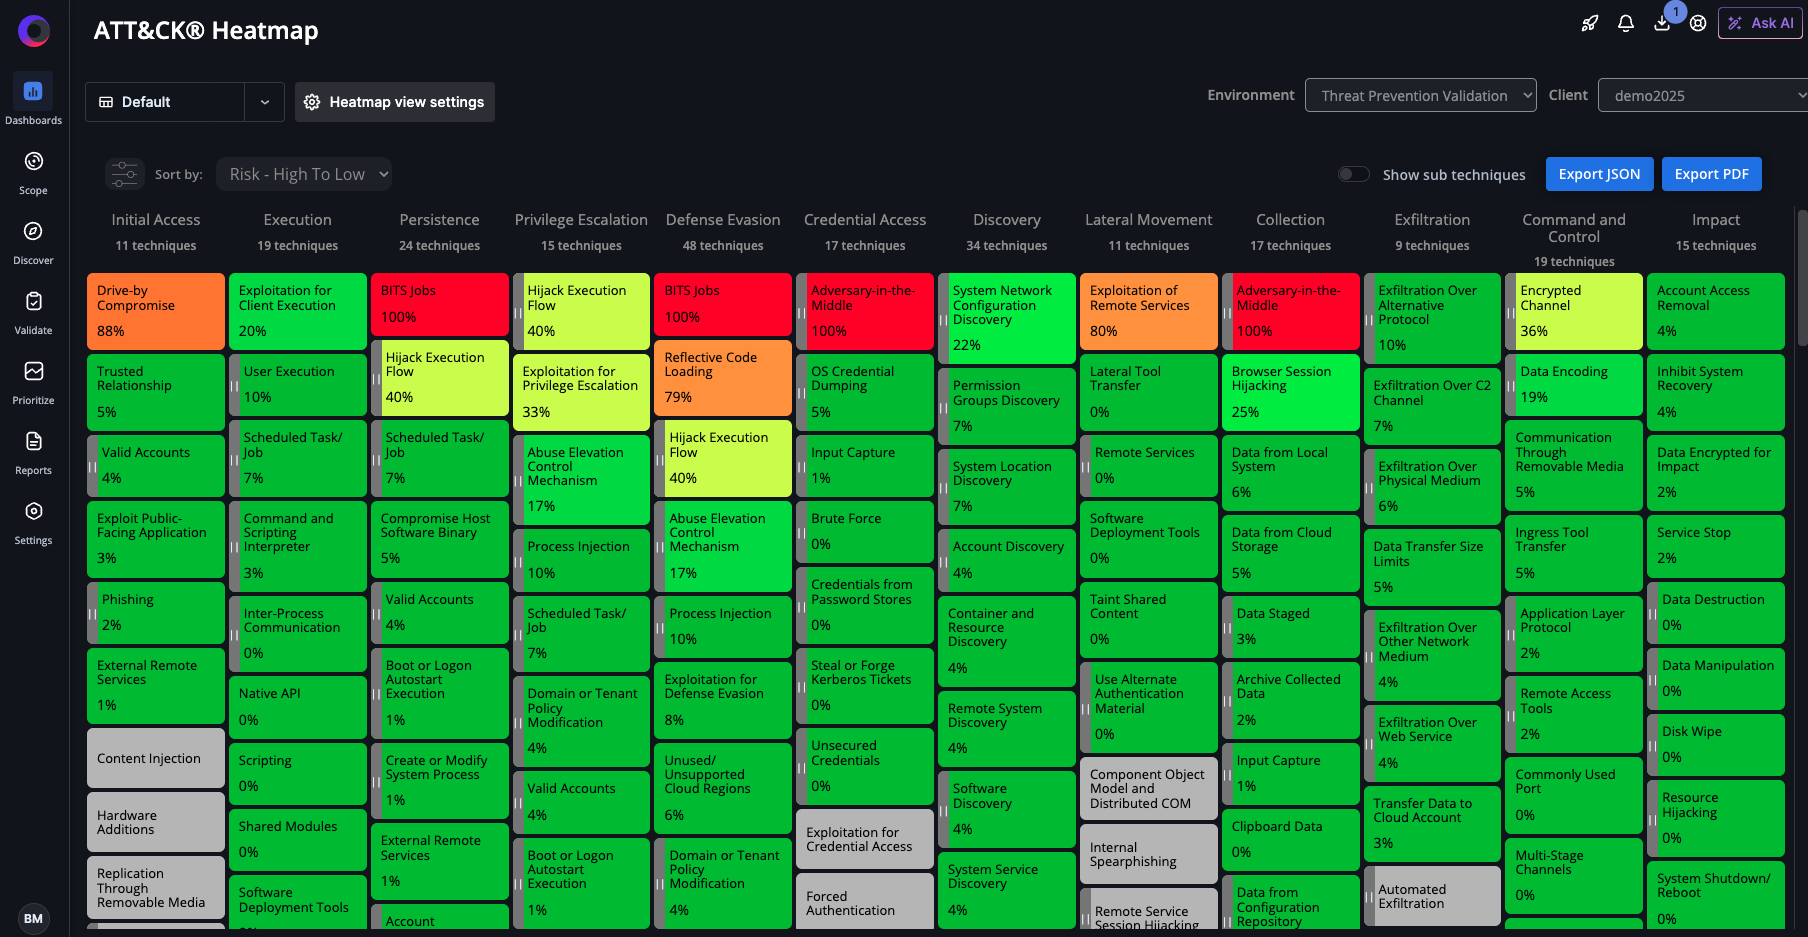Open the Prioritize sidebar icon
The image size is (1808, 937).
pyautogui.click(x=33, y=372)
